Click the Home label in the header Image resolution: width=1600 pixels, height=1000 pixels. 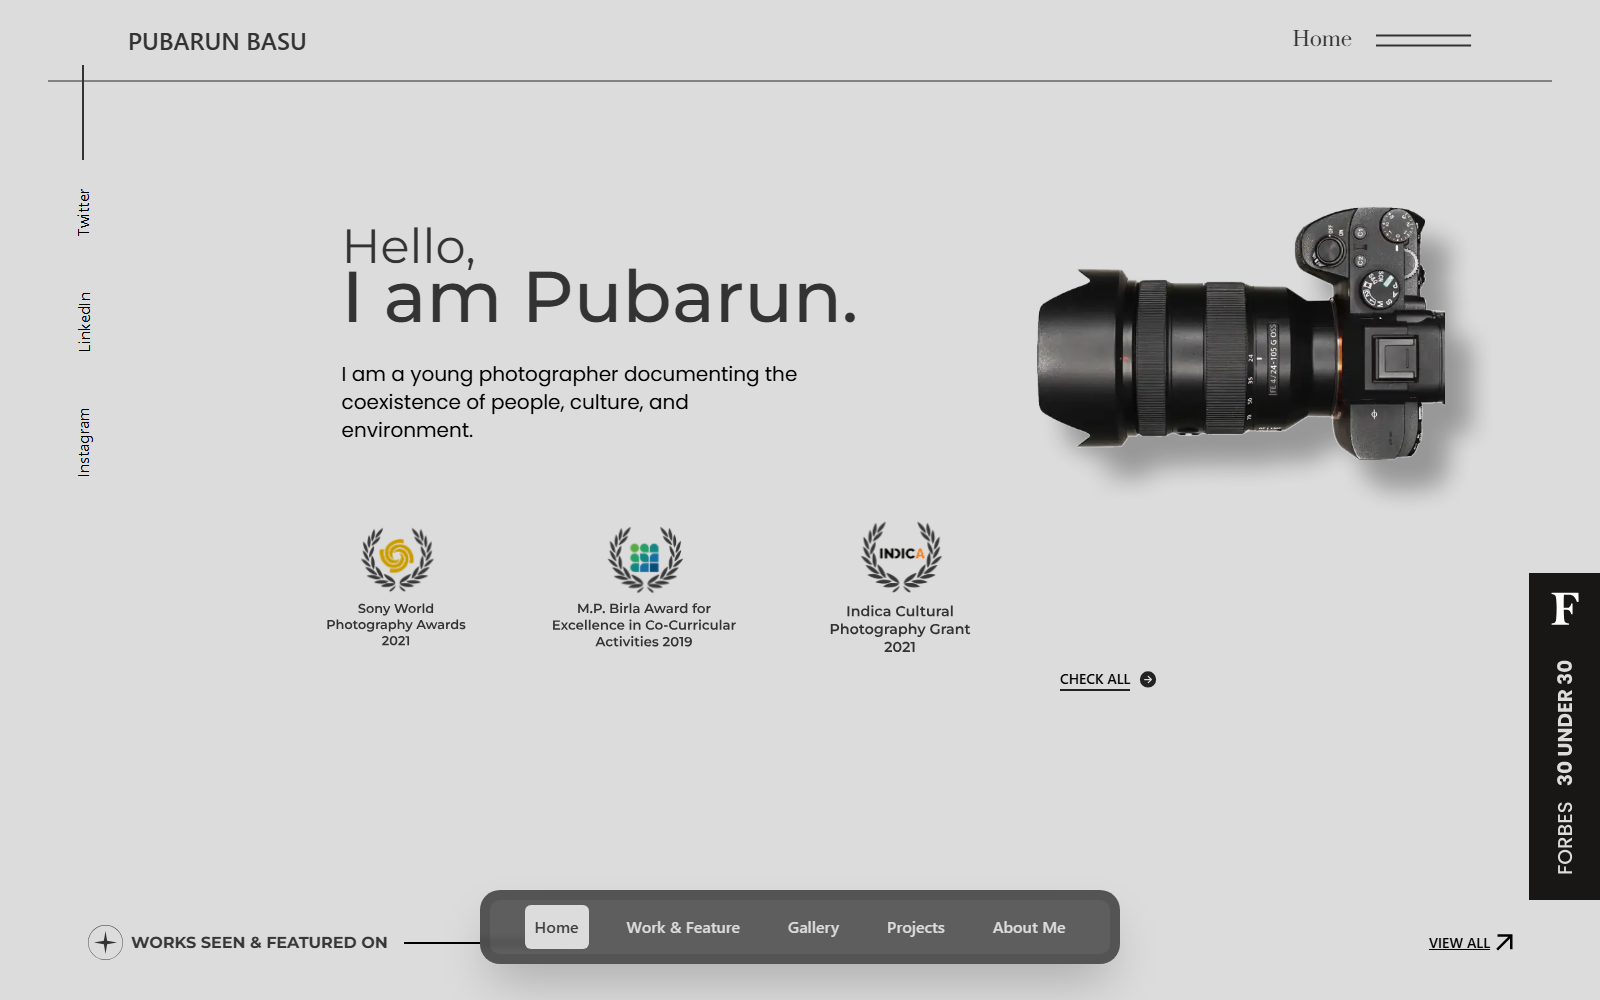pyautogui.click(x=1322, y=39)
